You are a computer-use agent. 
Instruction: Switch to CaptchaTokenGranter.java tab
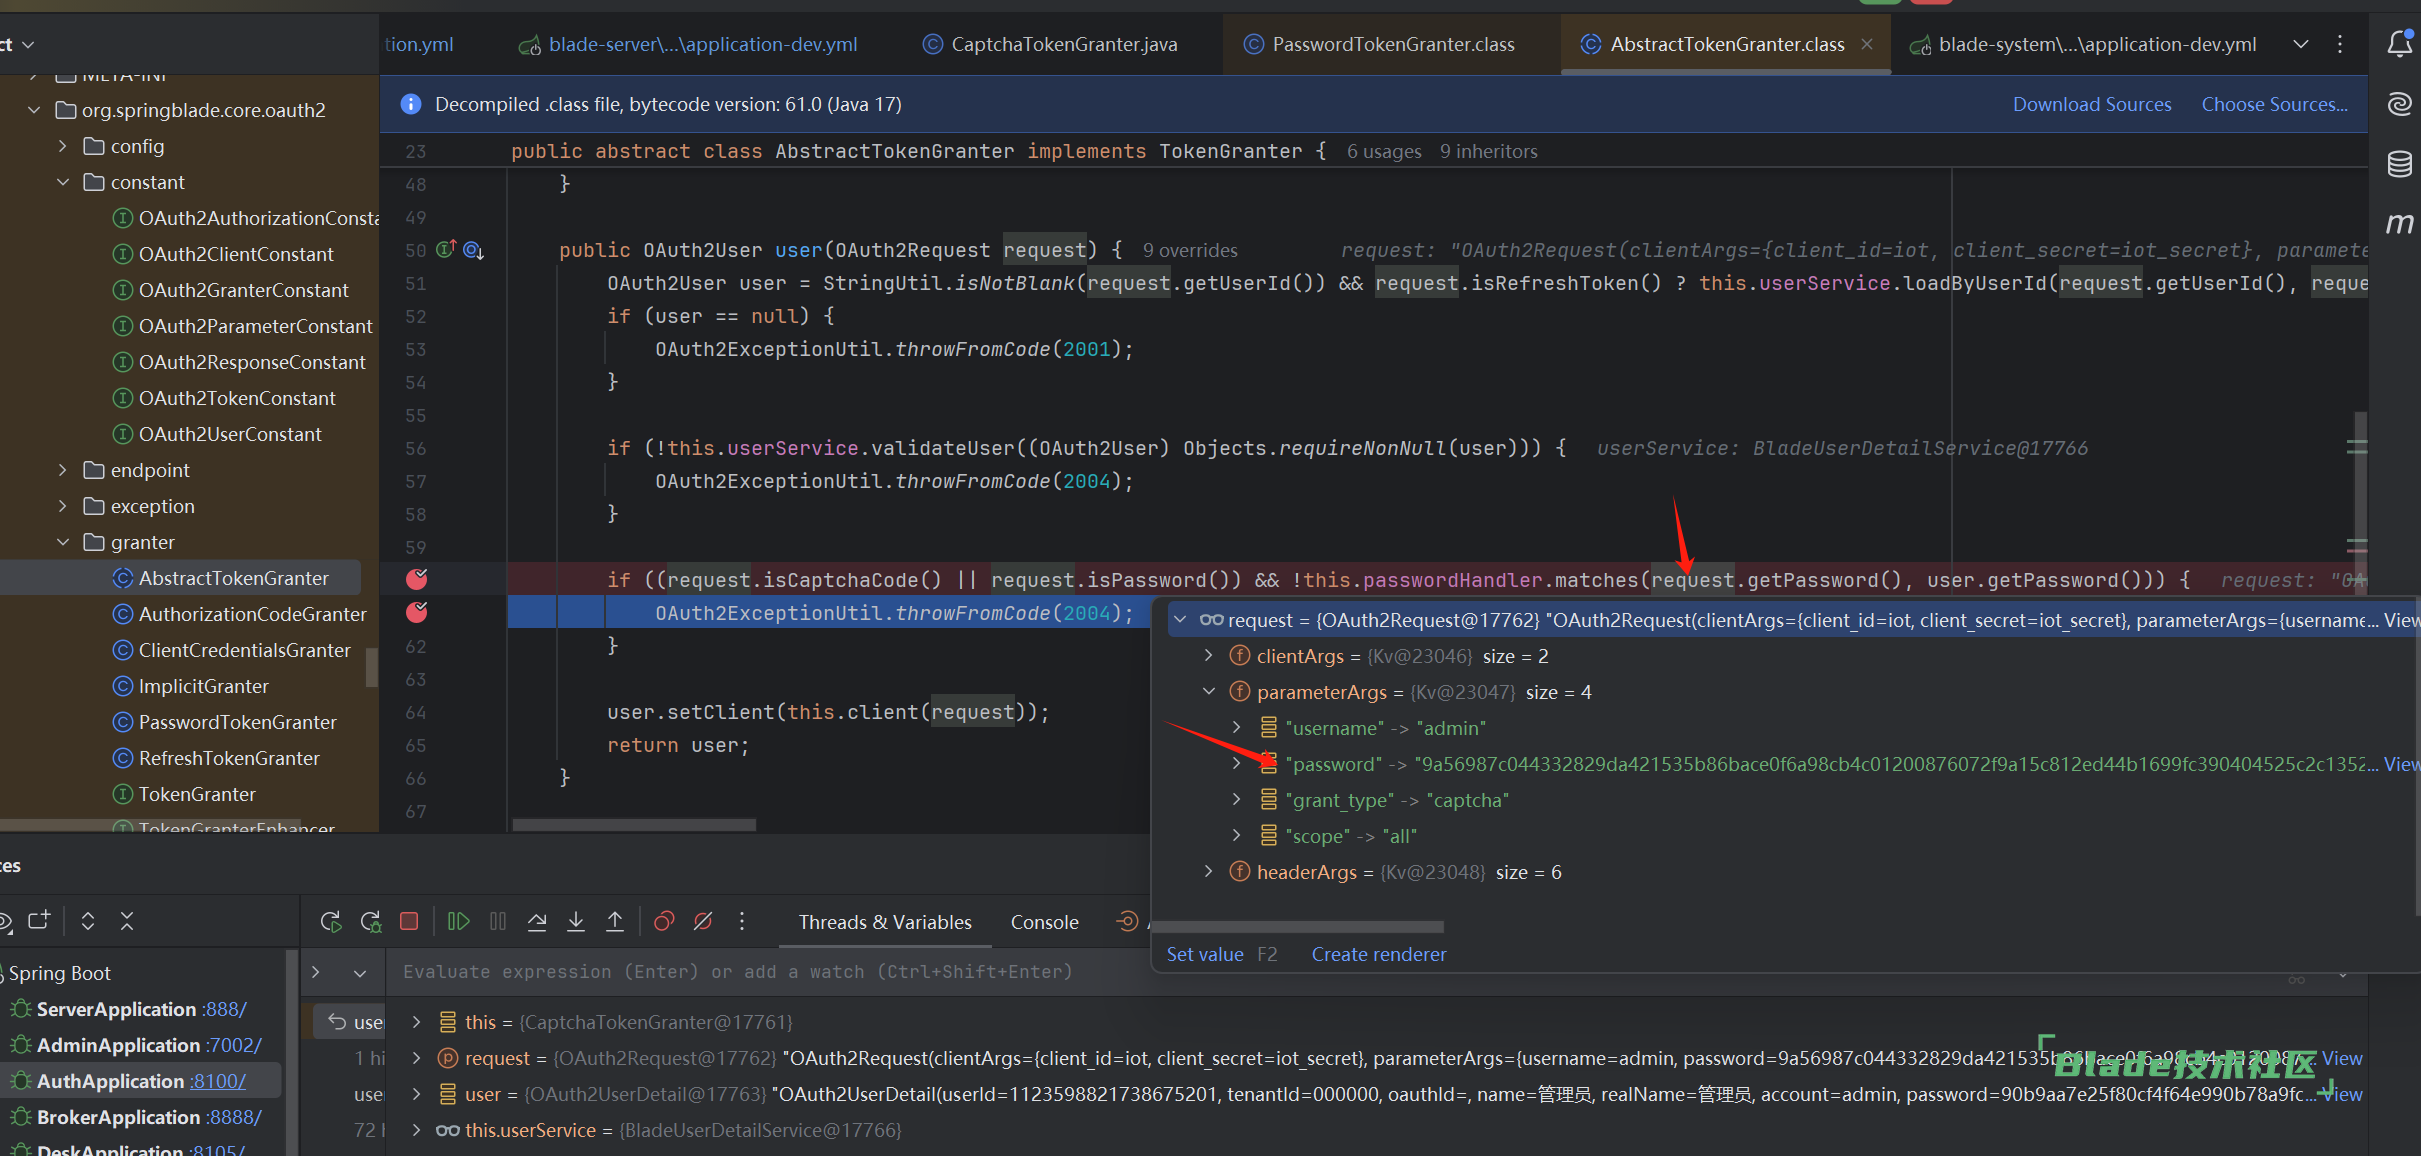(1050, 44)
